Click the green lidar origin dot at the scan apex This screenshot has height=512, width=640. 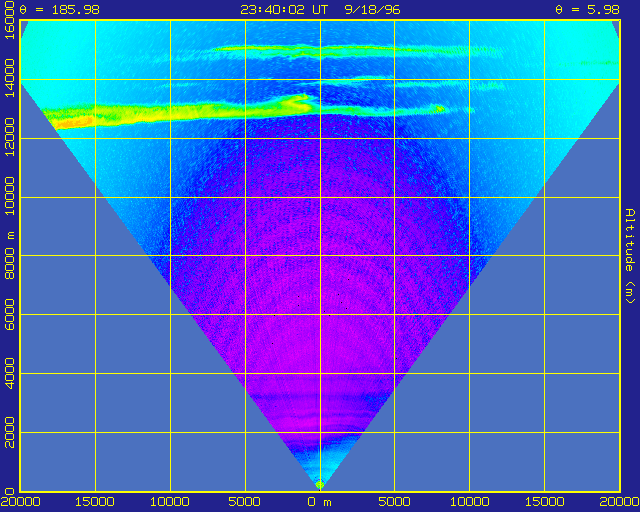pyautogui.click(x=320, y=485)
